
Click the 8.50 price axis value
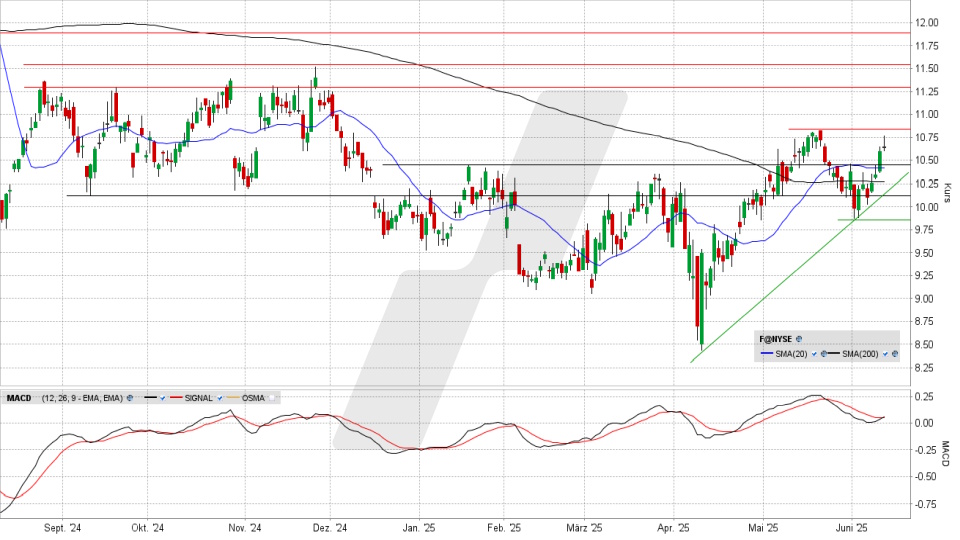tap(926, 345)
